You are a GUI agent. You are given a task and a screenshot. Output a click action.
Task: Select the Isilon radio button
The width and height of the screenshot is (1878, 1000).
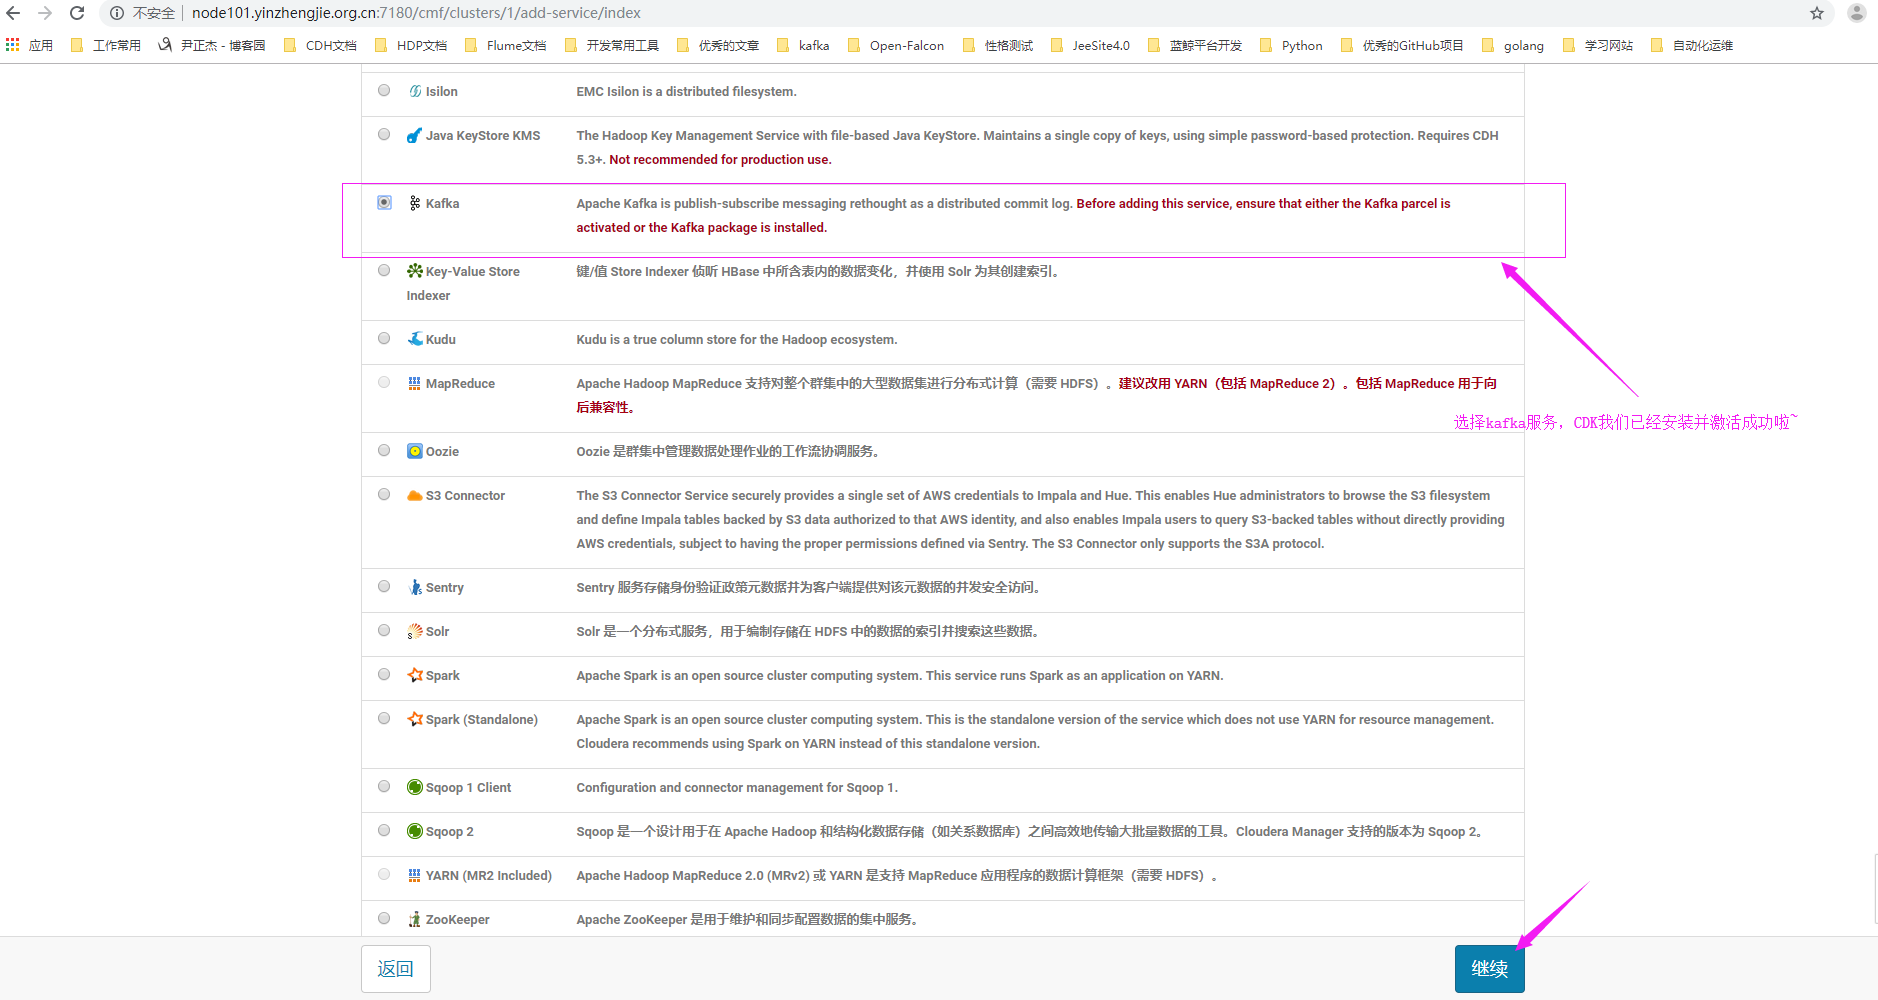pyautogui.click(x=384, y=90)
